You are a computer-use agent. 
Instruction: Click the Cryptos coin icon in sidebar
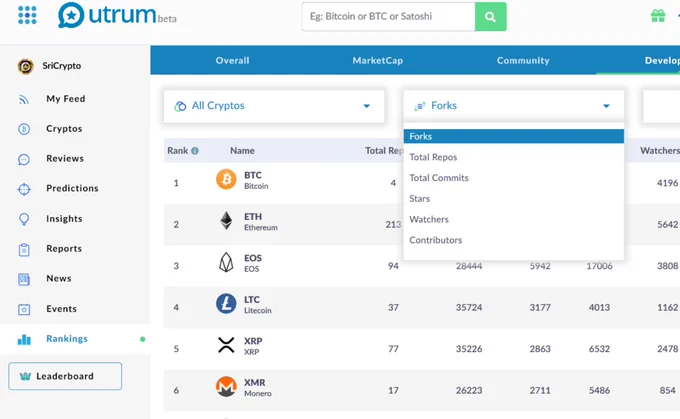point(24,129)
